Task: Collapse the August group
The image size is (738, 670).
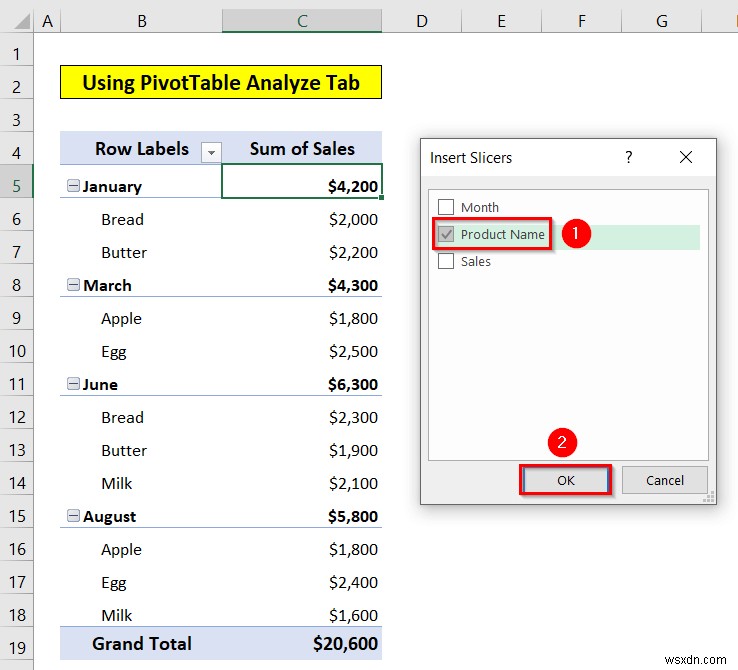Action: (73, 516)
